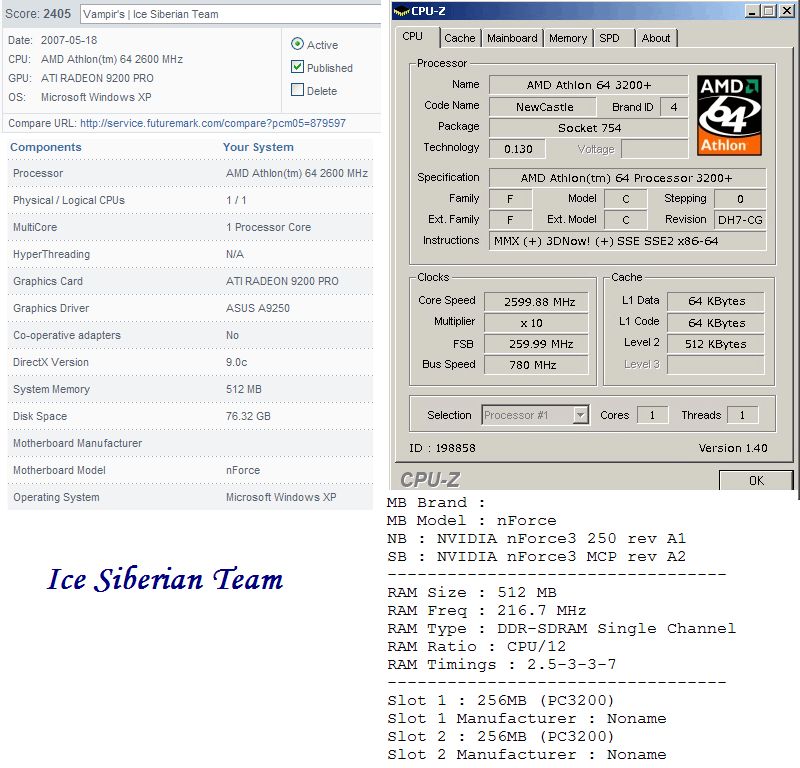Click the Bus Speed value 780 MHz
This screenshot has height=768, width=800.
[x=536, y=365]
